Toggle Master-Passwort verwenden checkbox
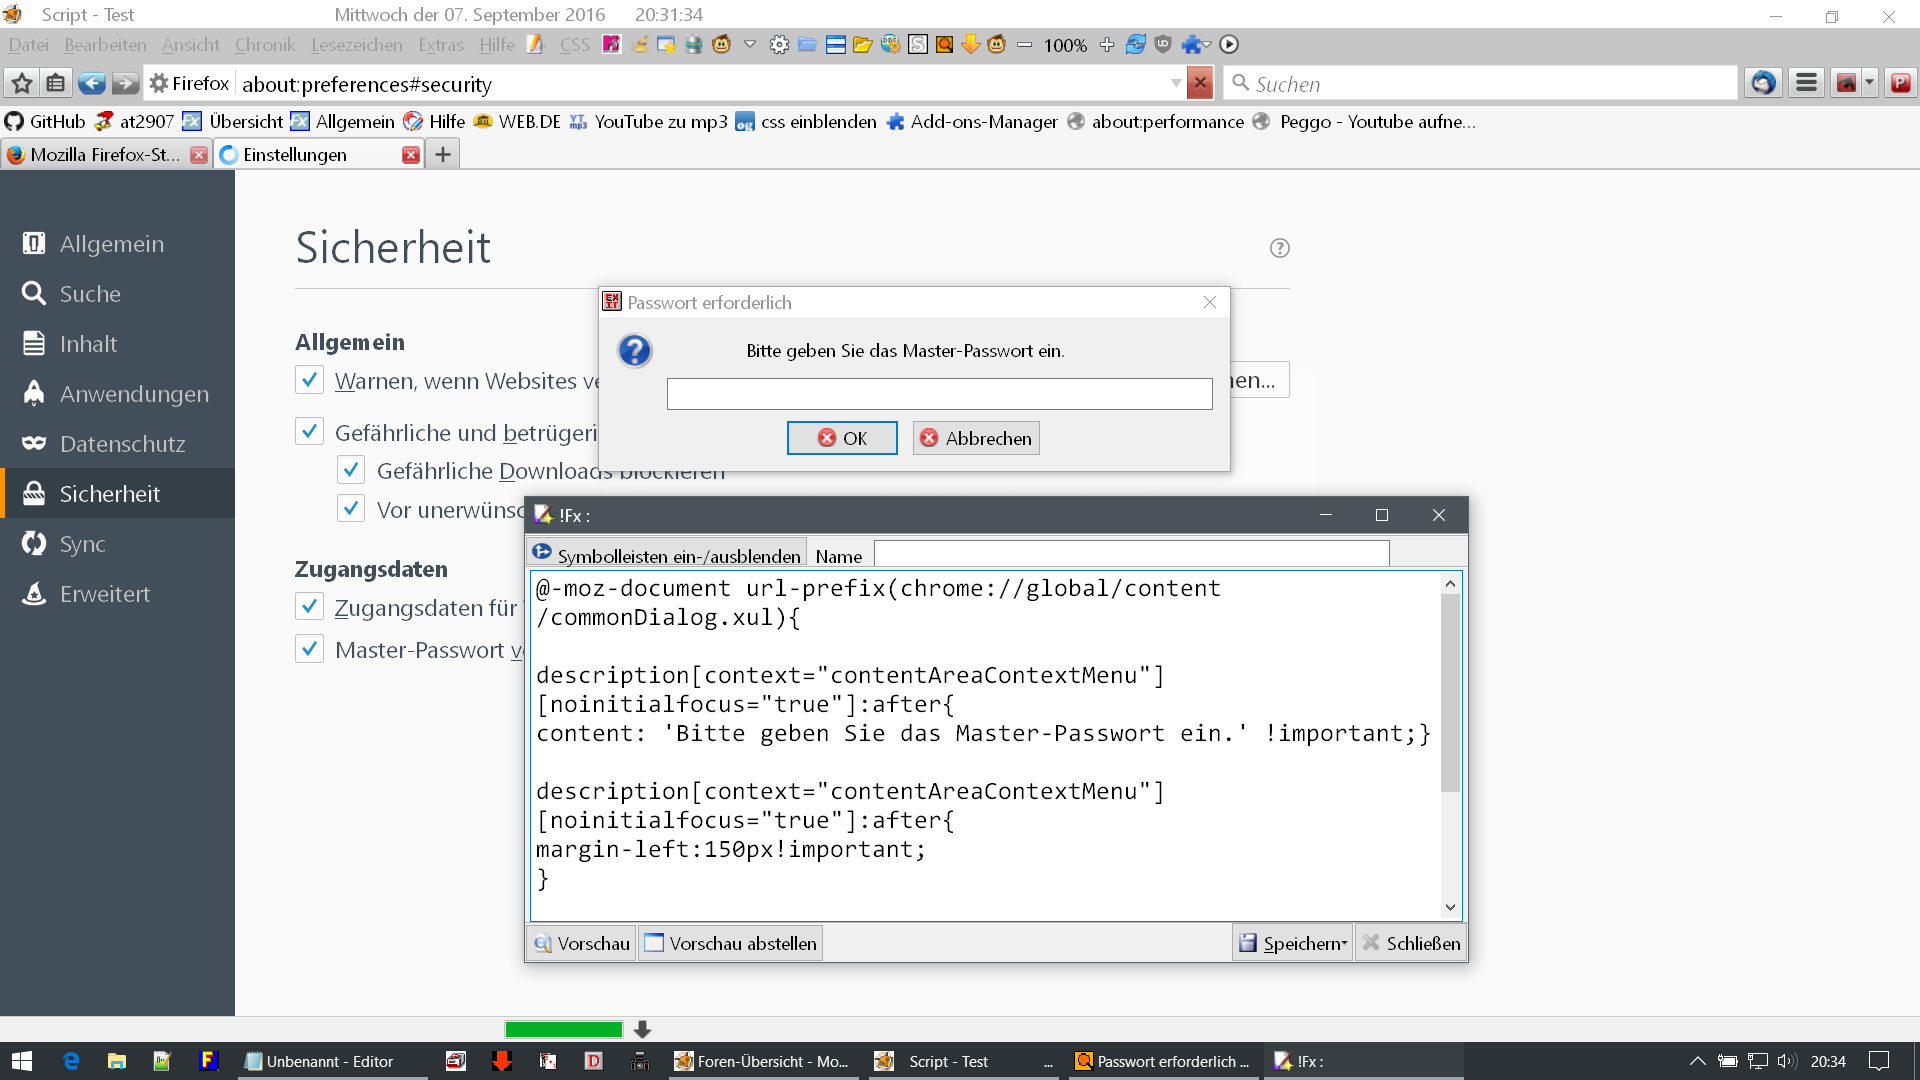Image resolution: width=1920 pixels, height=1080 pixels. tap(309, 650)
